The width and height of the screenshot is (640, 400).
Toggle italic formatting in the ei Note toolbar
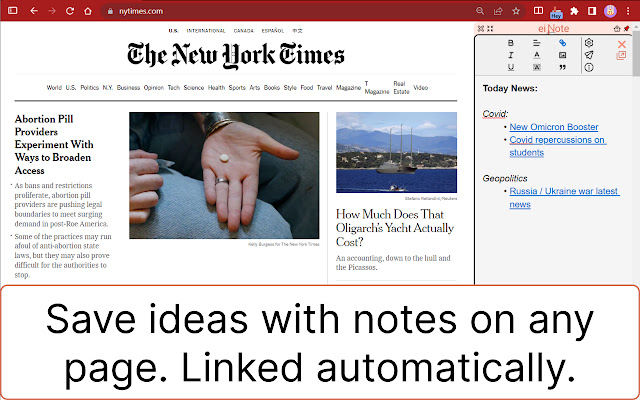511,55
